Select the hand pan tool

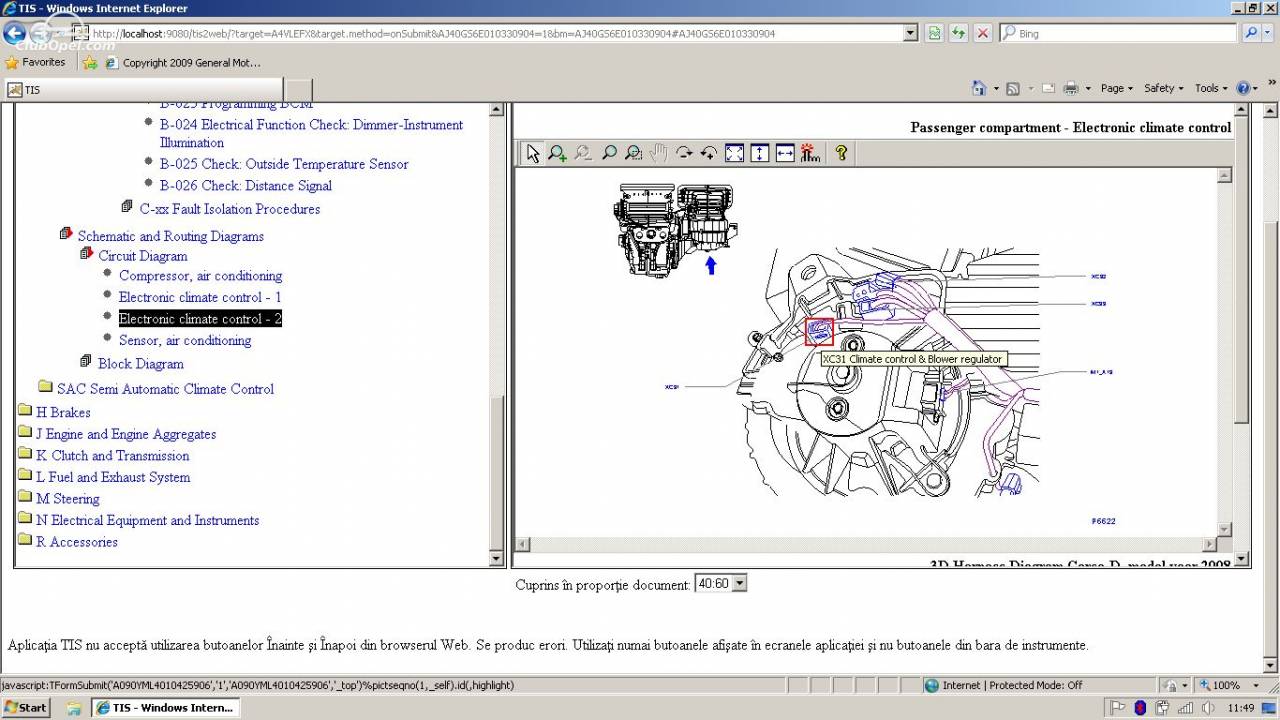click(658, 153)
